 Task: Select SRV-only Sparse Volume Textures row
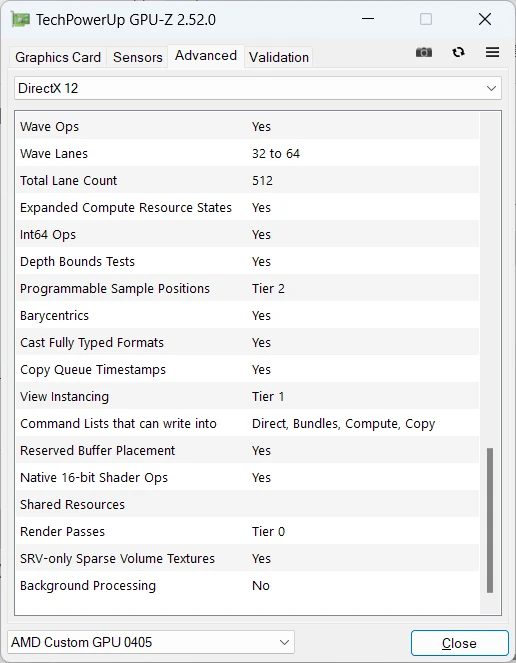[247, 559]
